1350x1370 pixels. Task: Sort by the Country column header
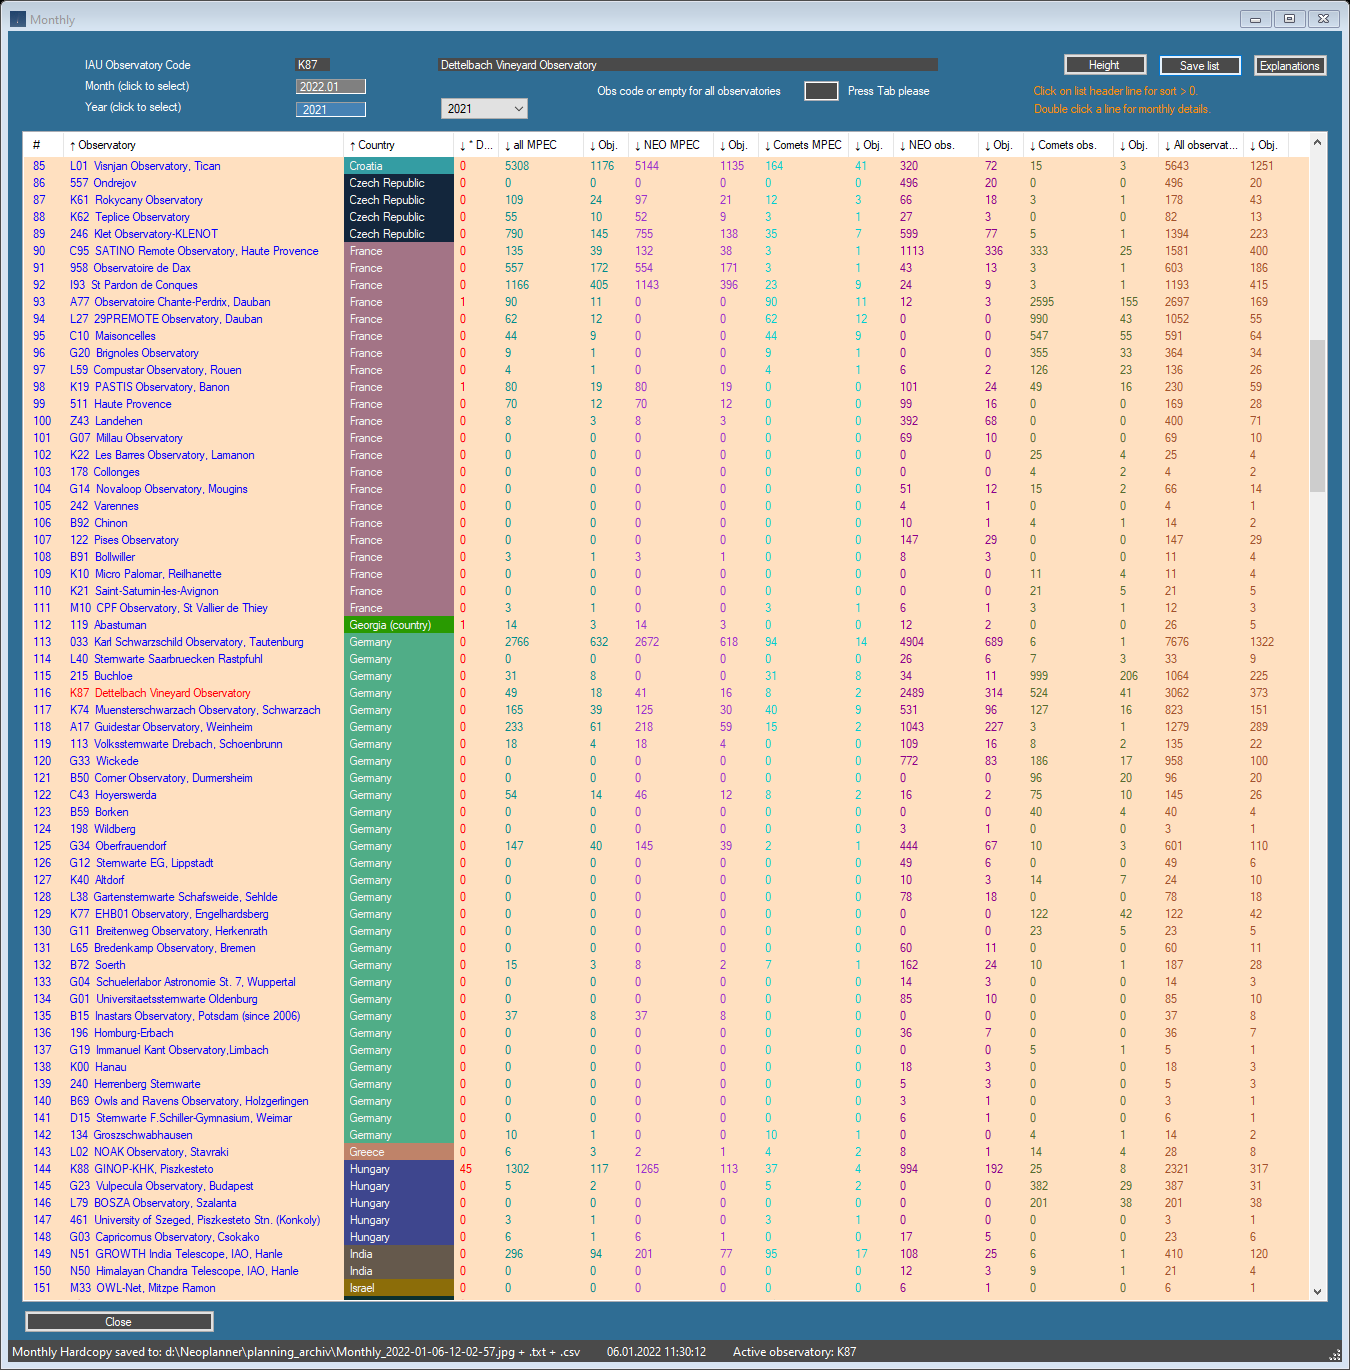(399, 145)
